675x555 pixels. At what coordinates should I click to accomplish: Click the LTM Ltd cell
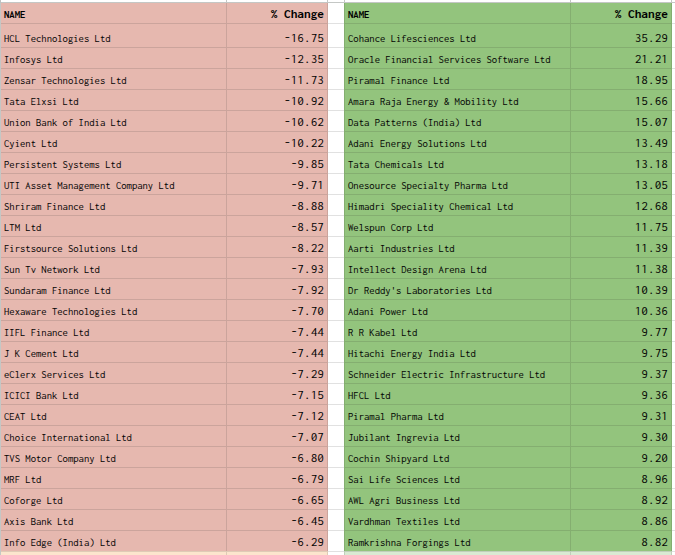point(113,227)
